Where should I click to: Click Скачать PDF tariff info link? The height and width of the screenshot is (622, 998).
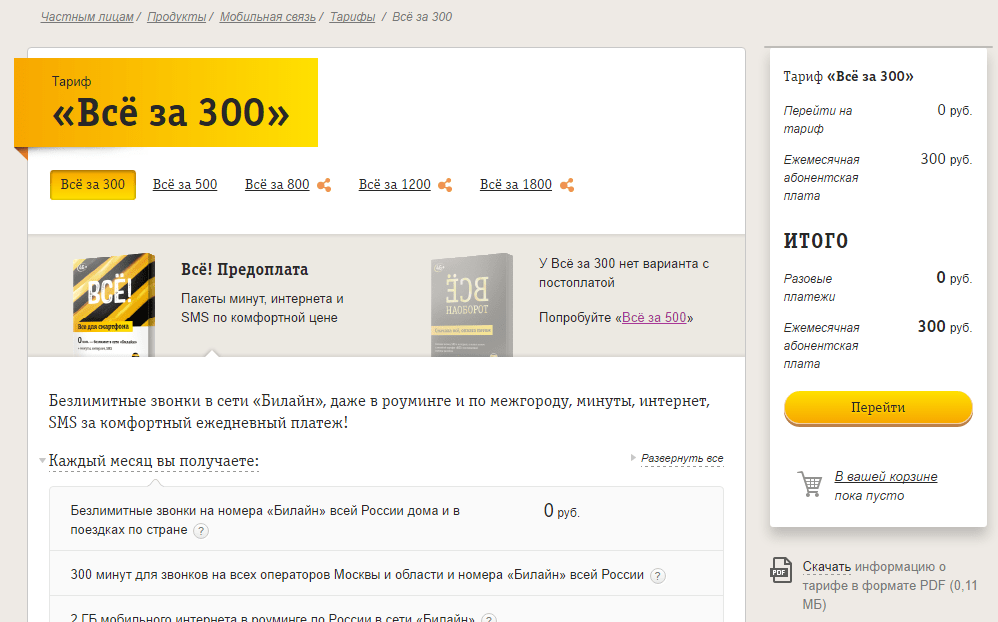coord(826,566)
